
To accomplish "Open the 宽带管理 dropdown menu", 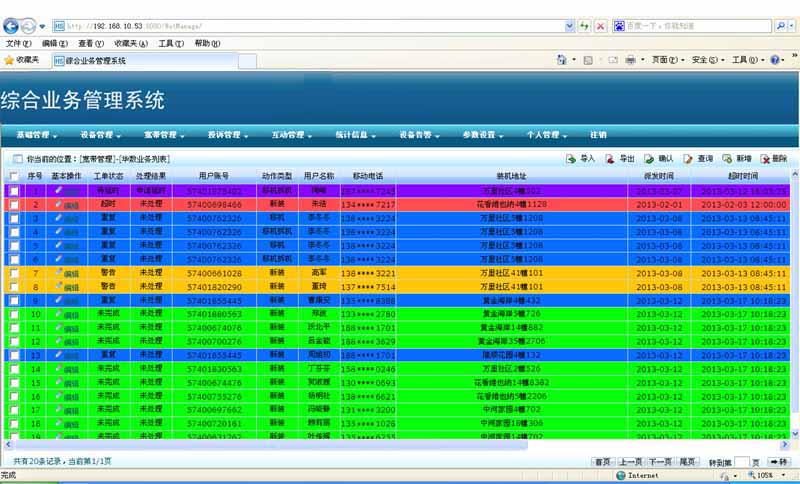I will point(164,134).
